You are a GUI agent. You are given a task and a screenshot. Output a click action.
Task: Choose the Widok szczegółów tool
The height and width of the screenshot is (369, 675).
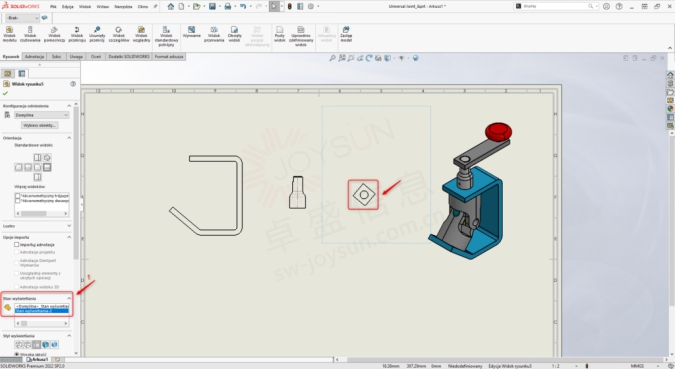pyautogui.click(x=118, y=34)
